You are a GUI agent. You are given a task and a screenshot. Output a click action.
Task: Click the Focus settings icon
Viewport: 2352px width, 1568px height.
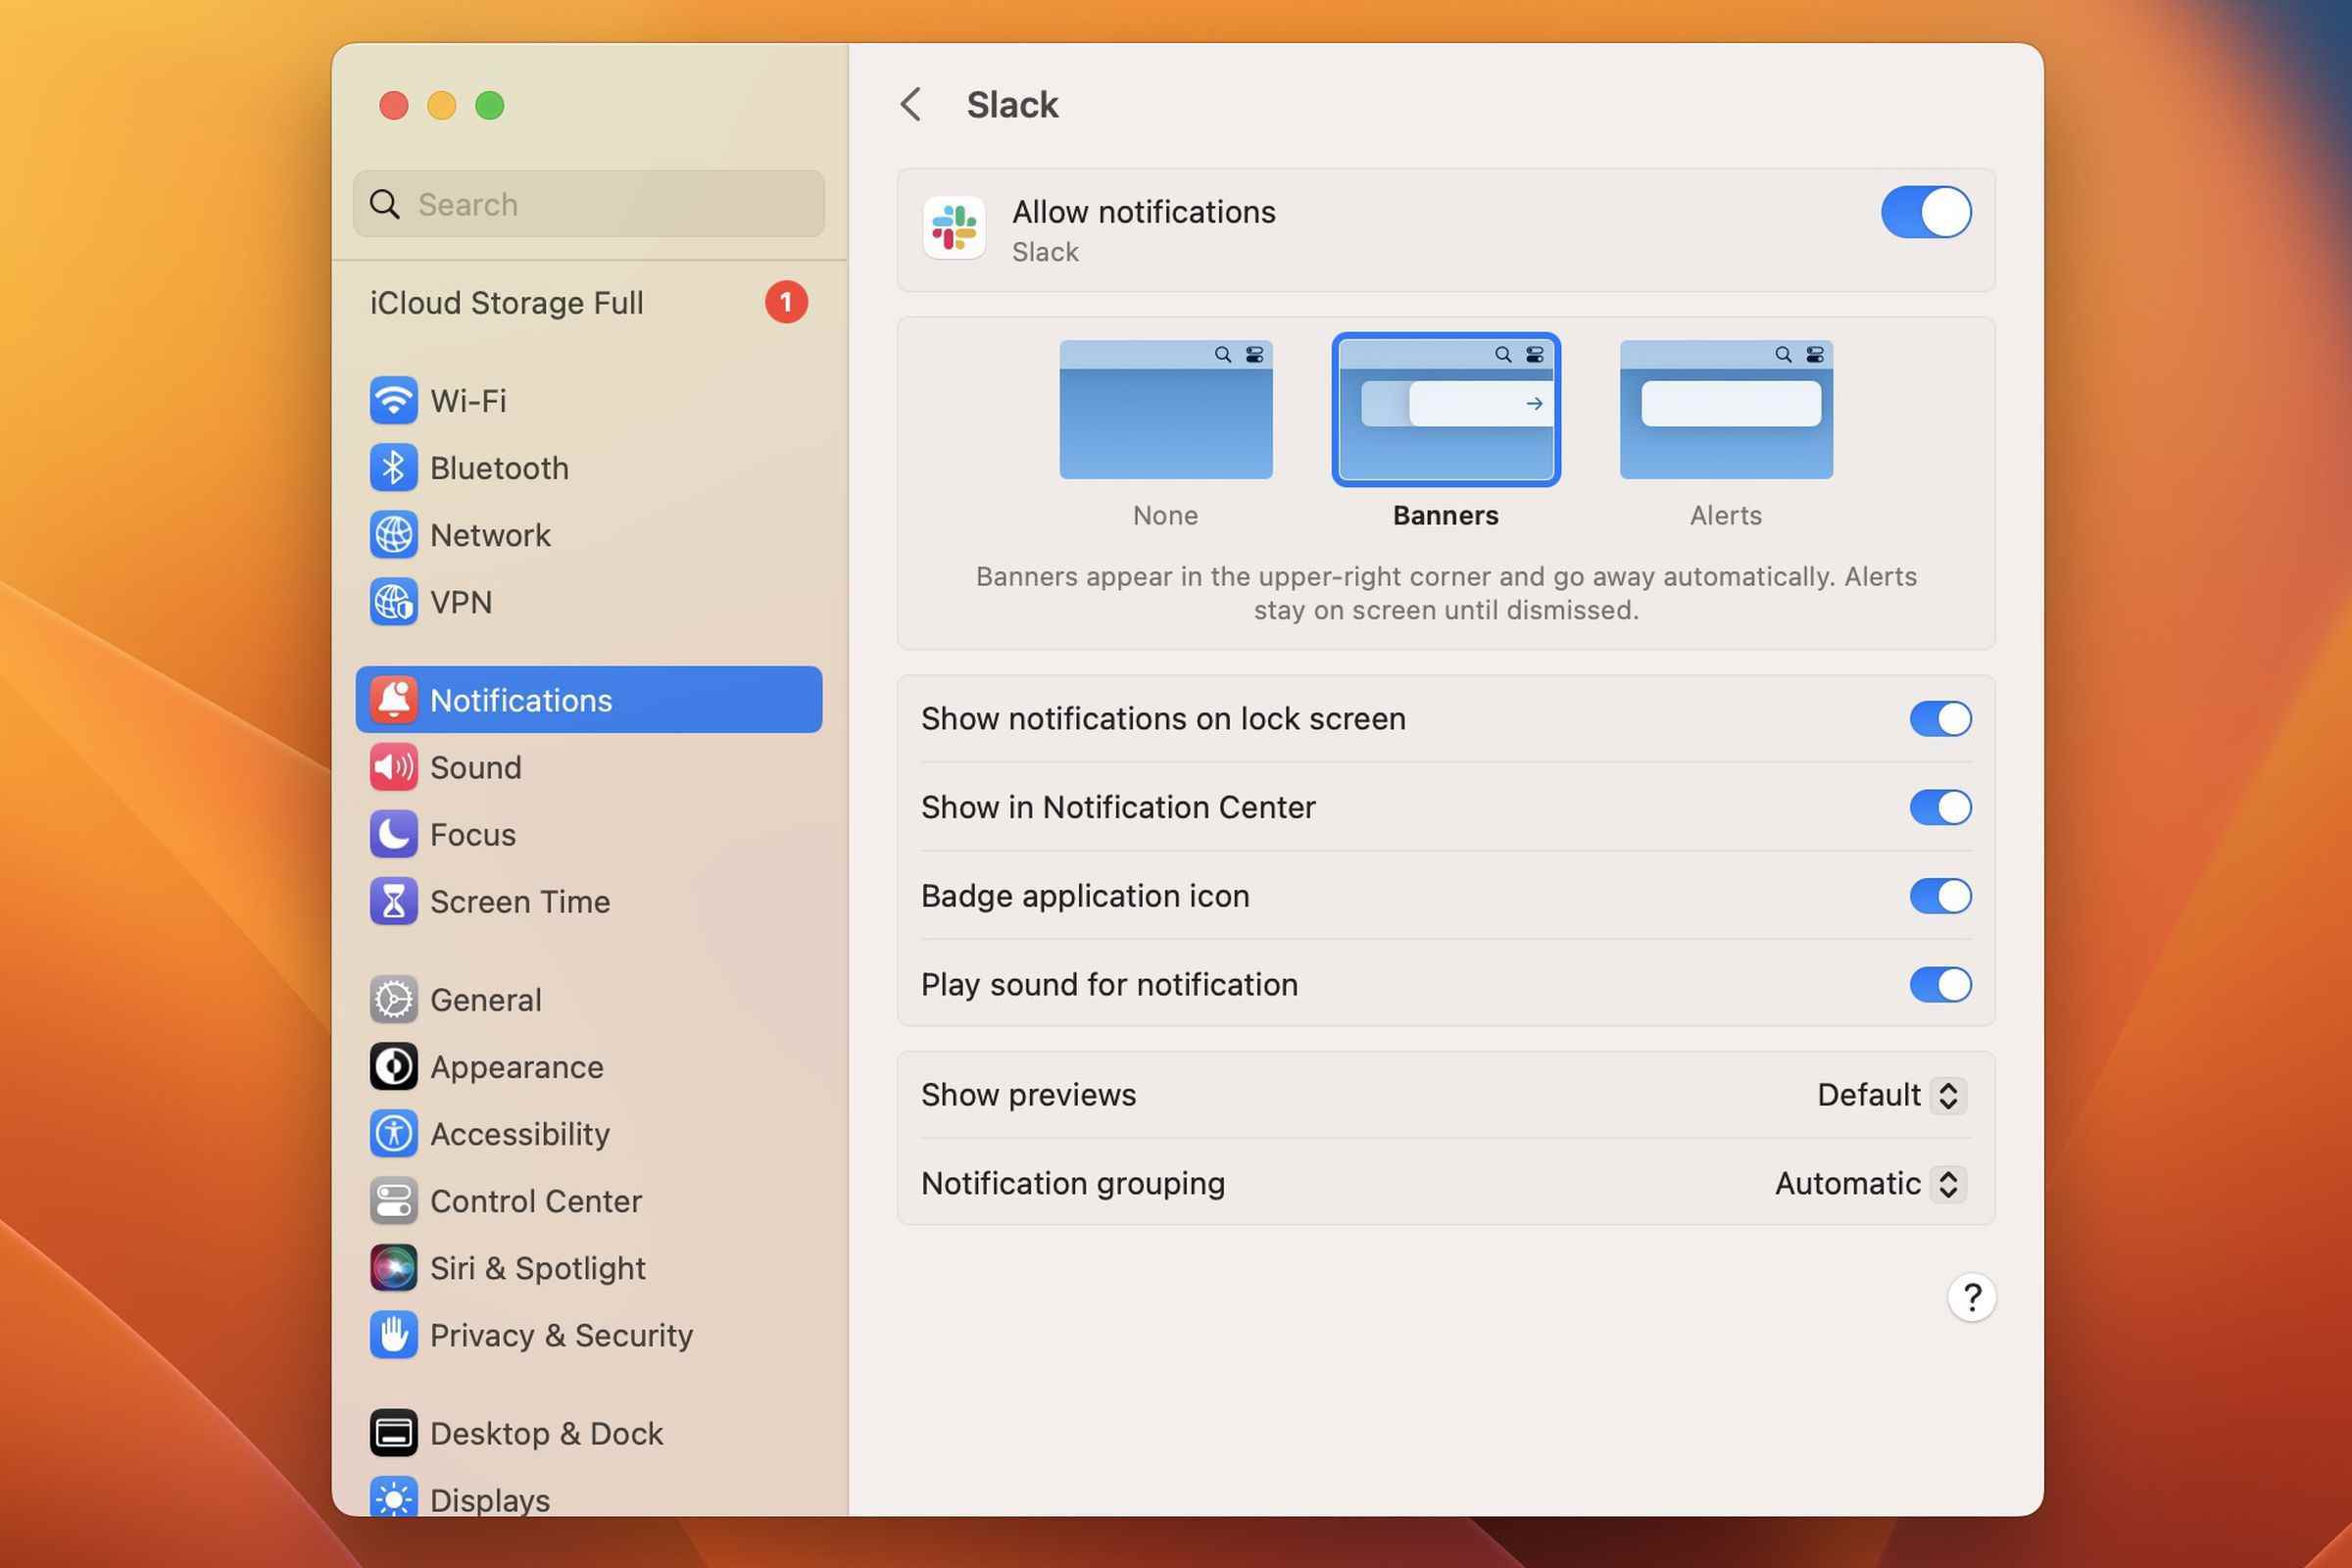tap(392, 835)
